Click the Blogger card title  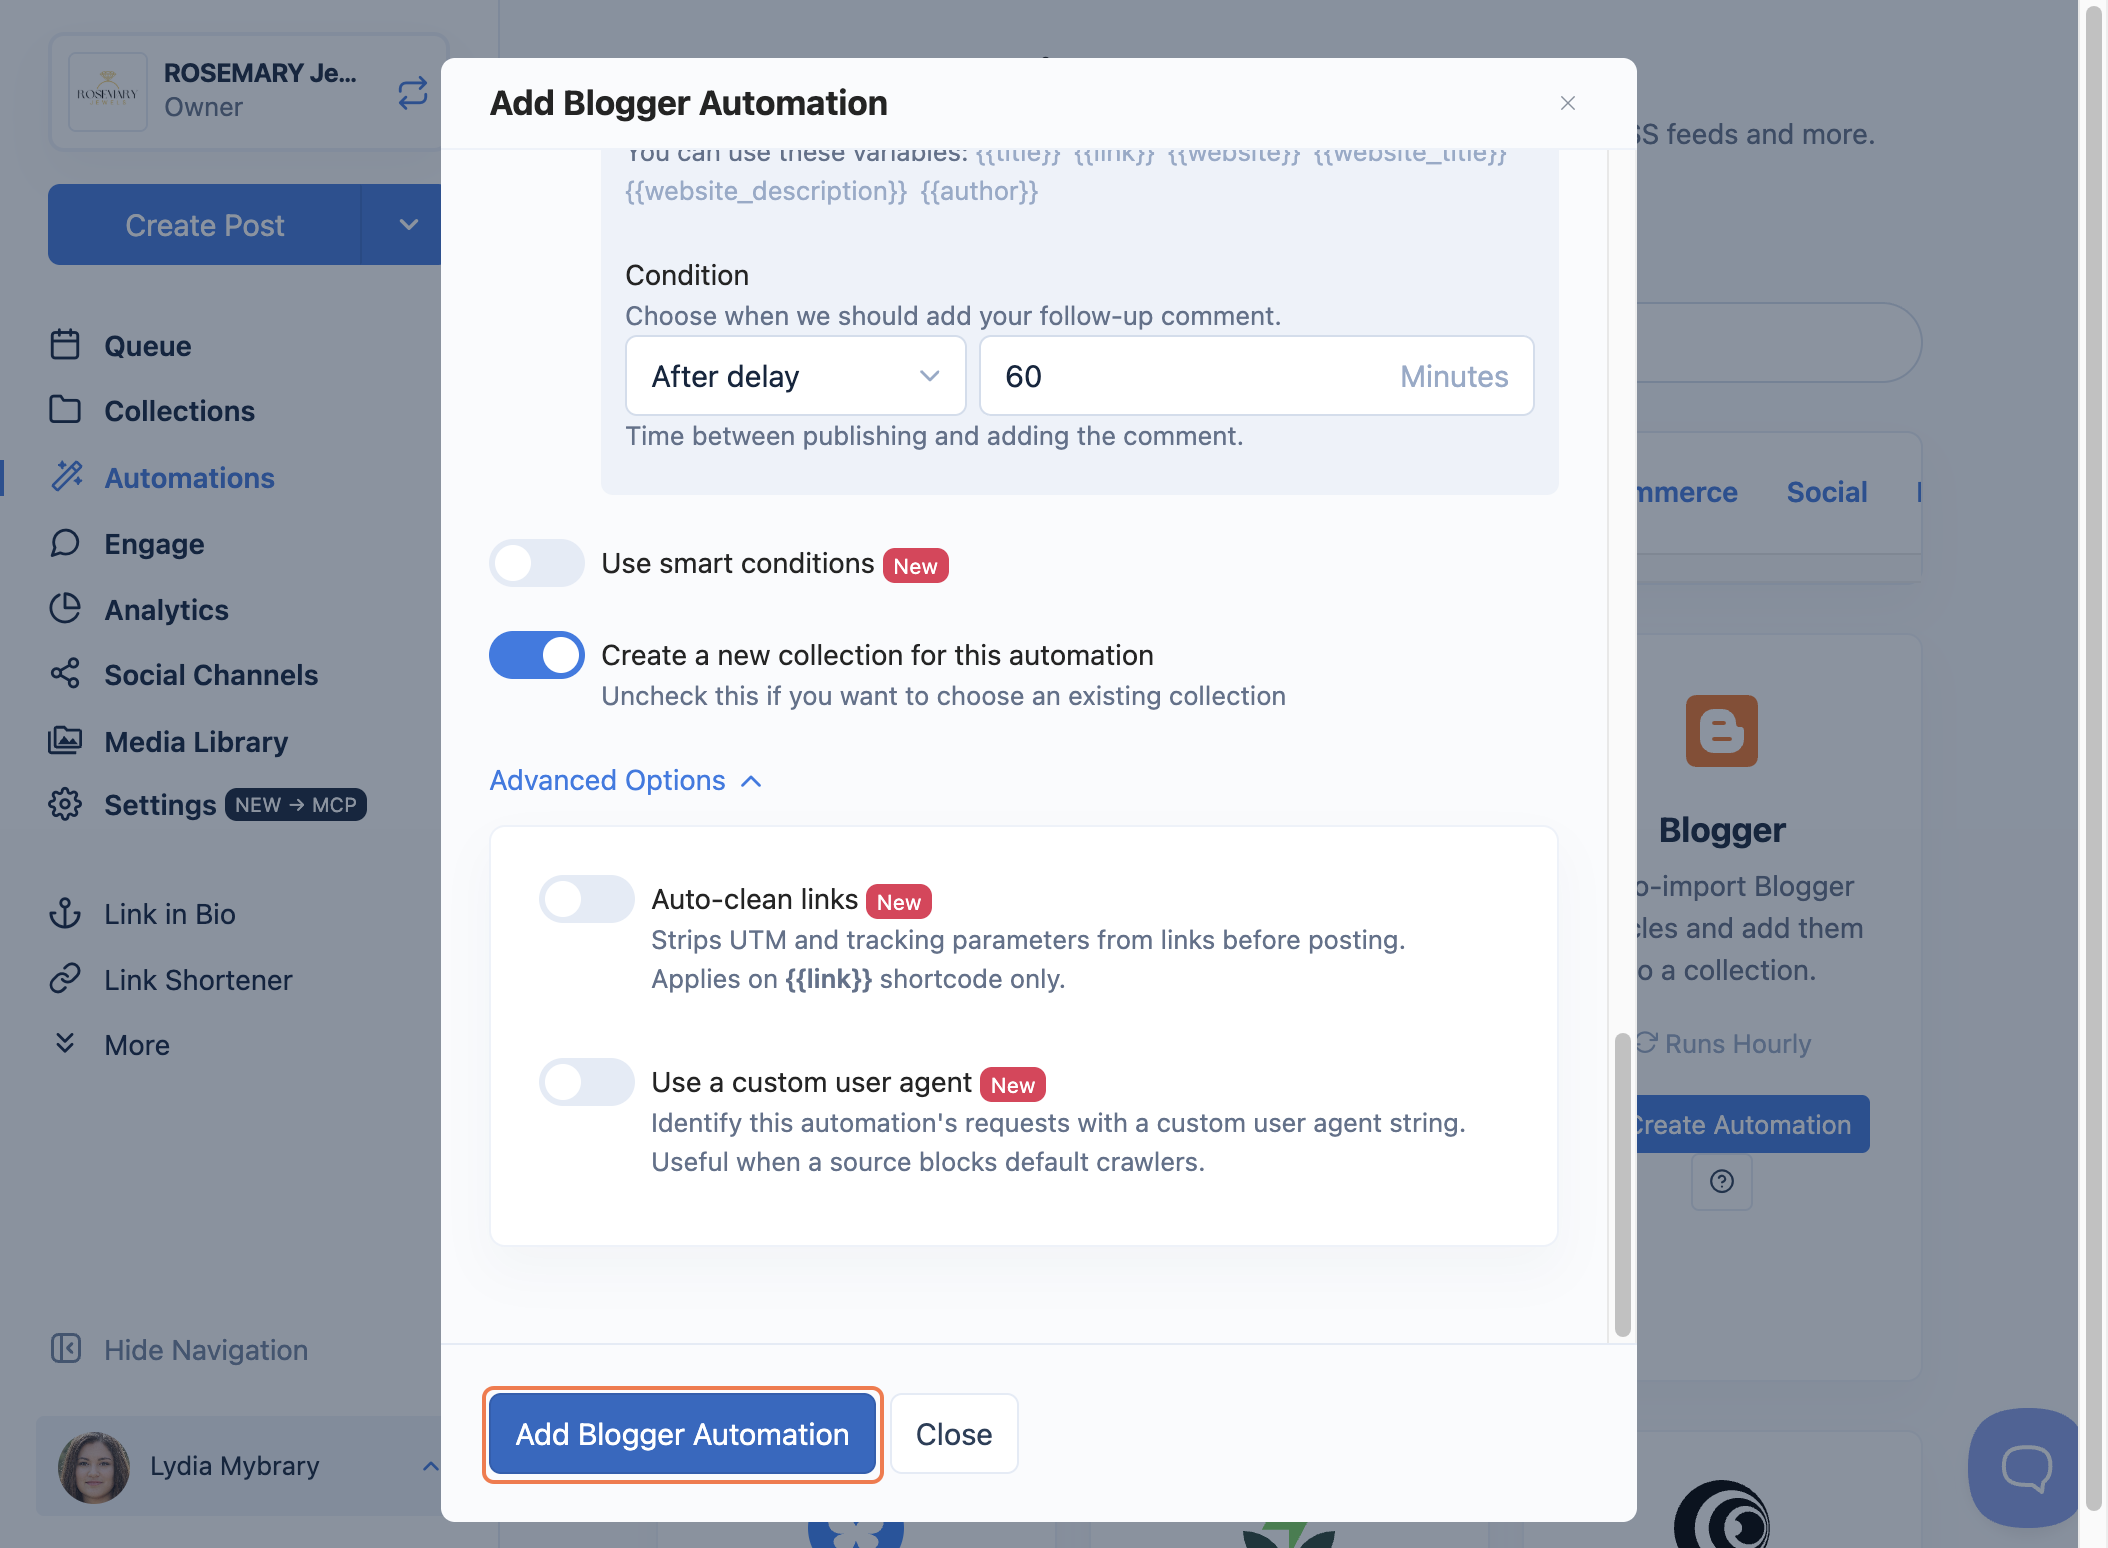pos(1722,830)
